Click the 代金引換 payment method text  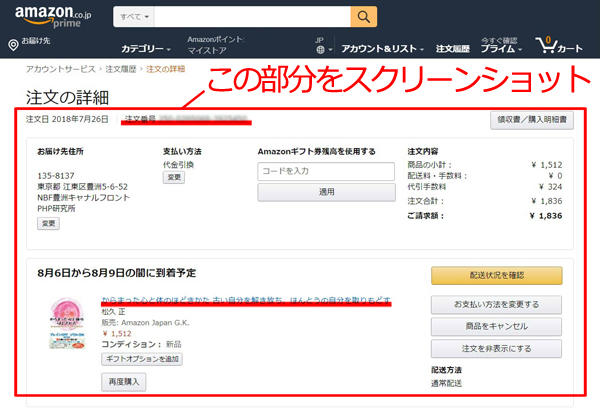pyautogui.click(x=178, y=165)
